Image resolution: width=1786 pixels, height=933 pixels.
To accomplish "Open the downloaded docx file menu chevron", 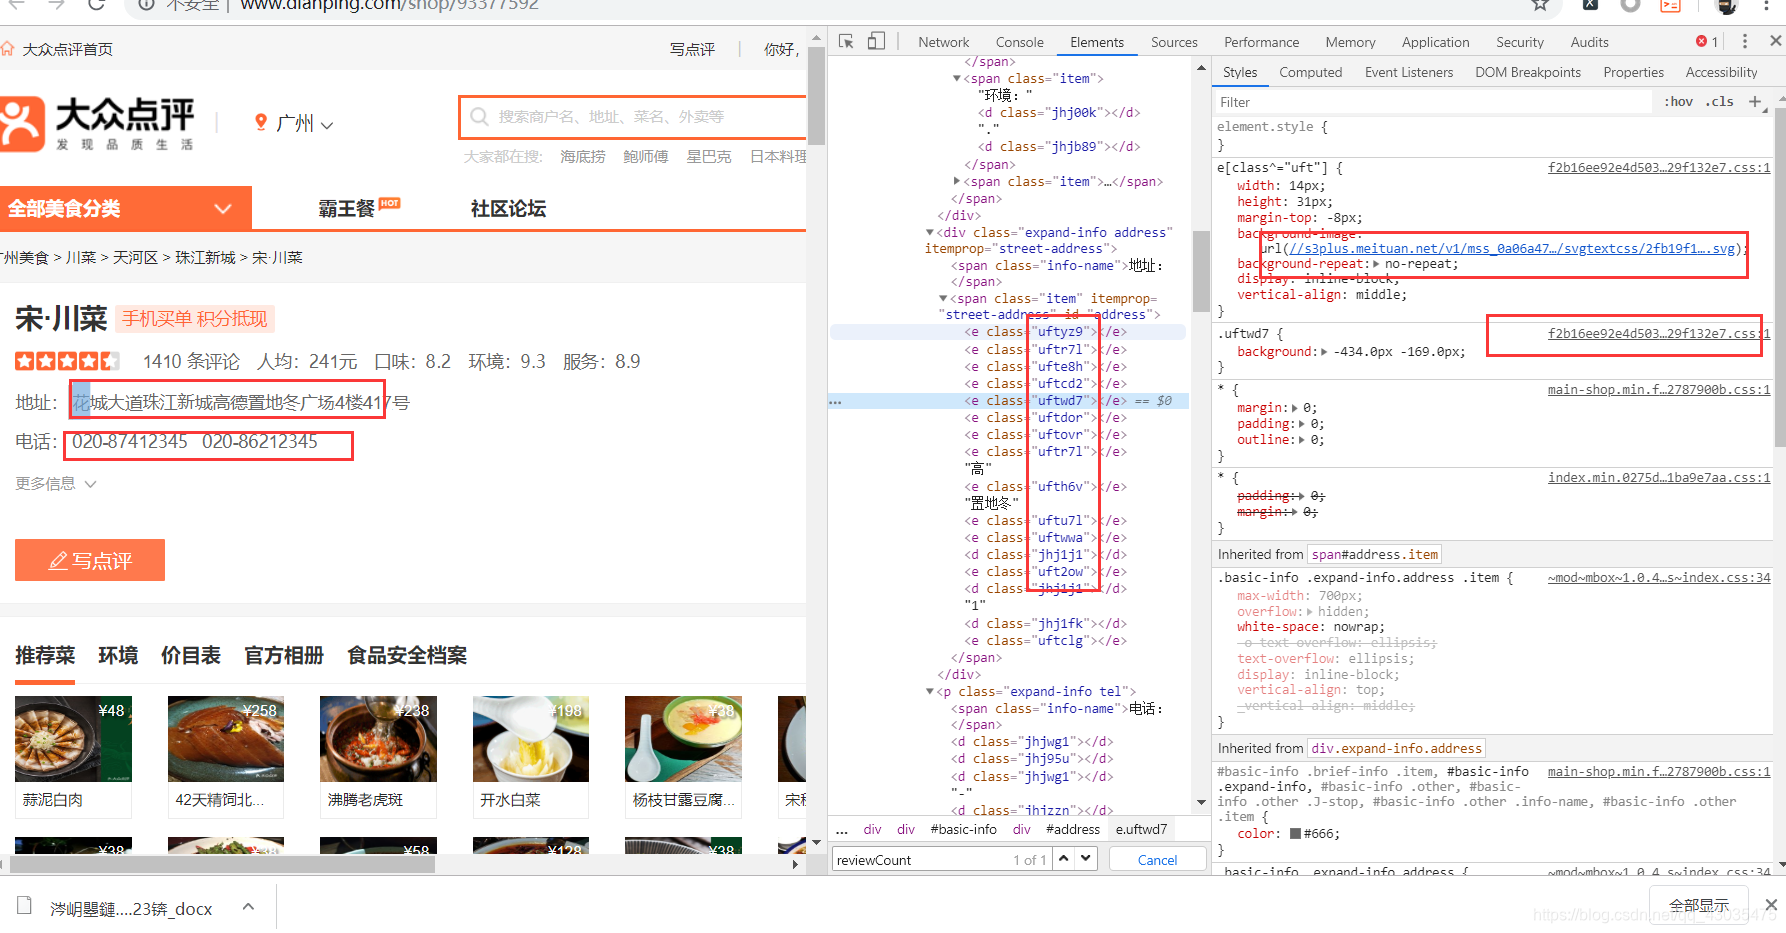I will coord(248,906).
